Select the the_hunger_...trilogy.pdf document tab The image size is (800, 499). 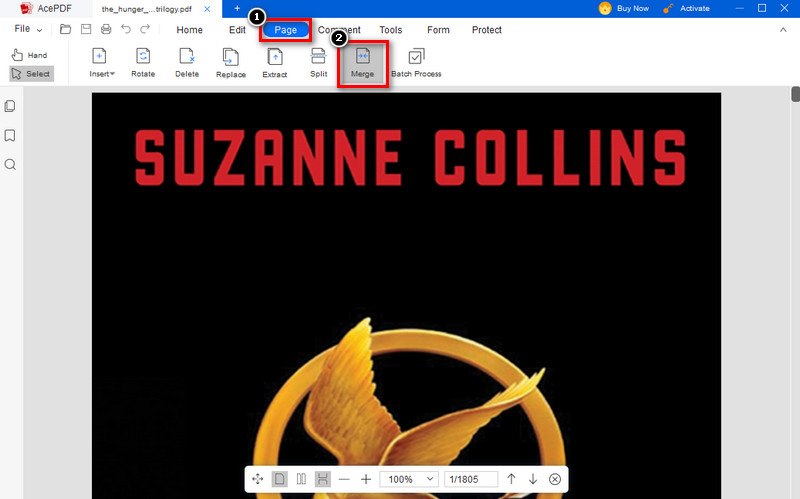(146, 9)
